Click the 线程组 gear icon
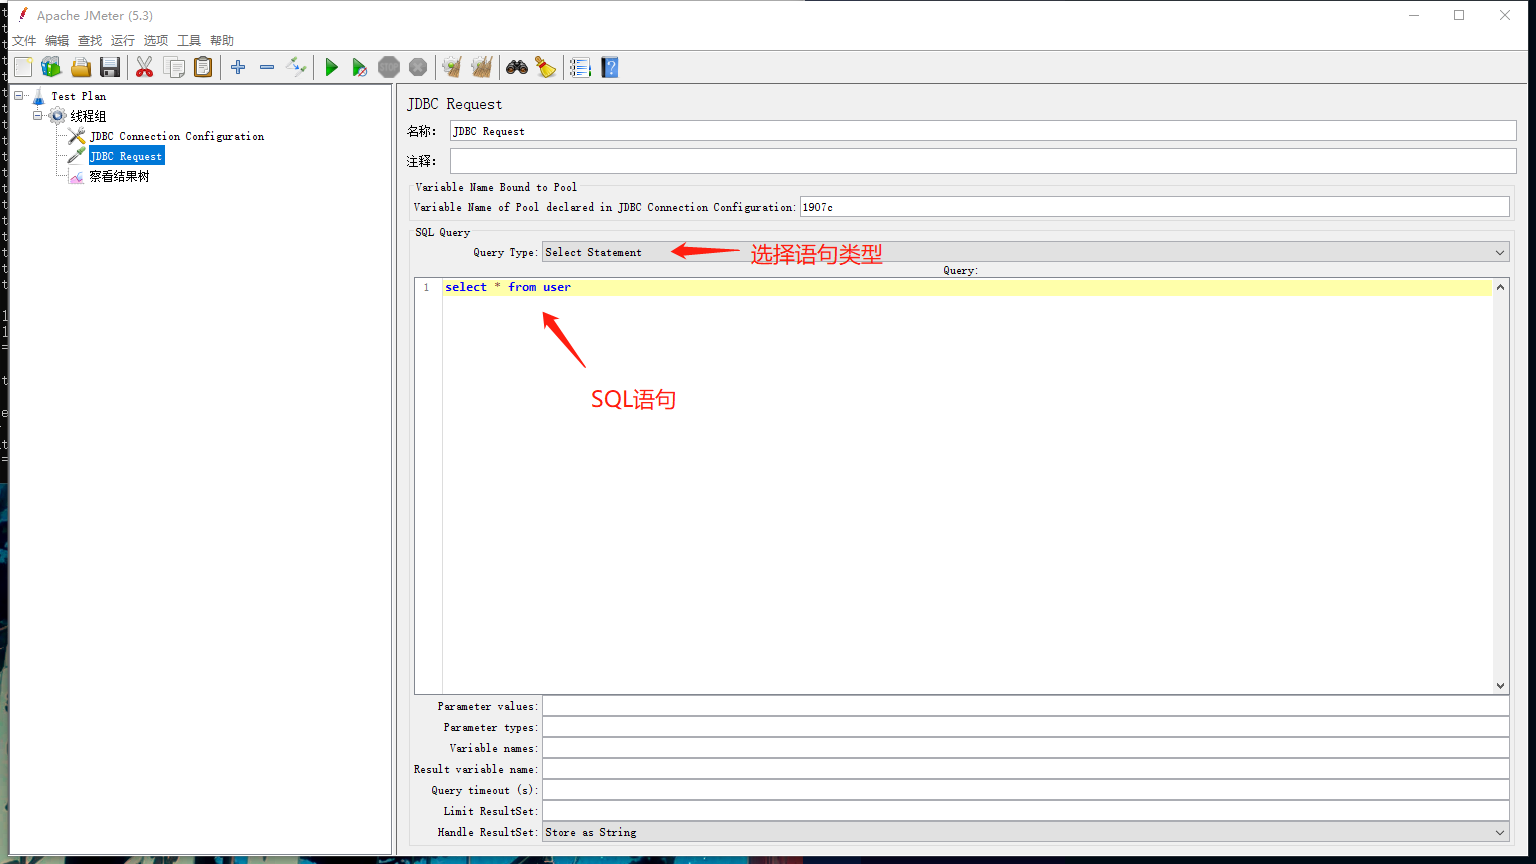 pyautogui.click(x=58, y=116)
